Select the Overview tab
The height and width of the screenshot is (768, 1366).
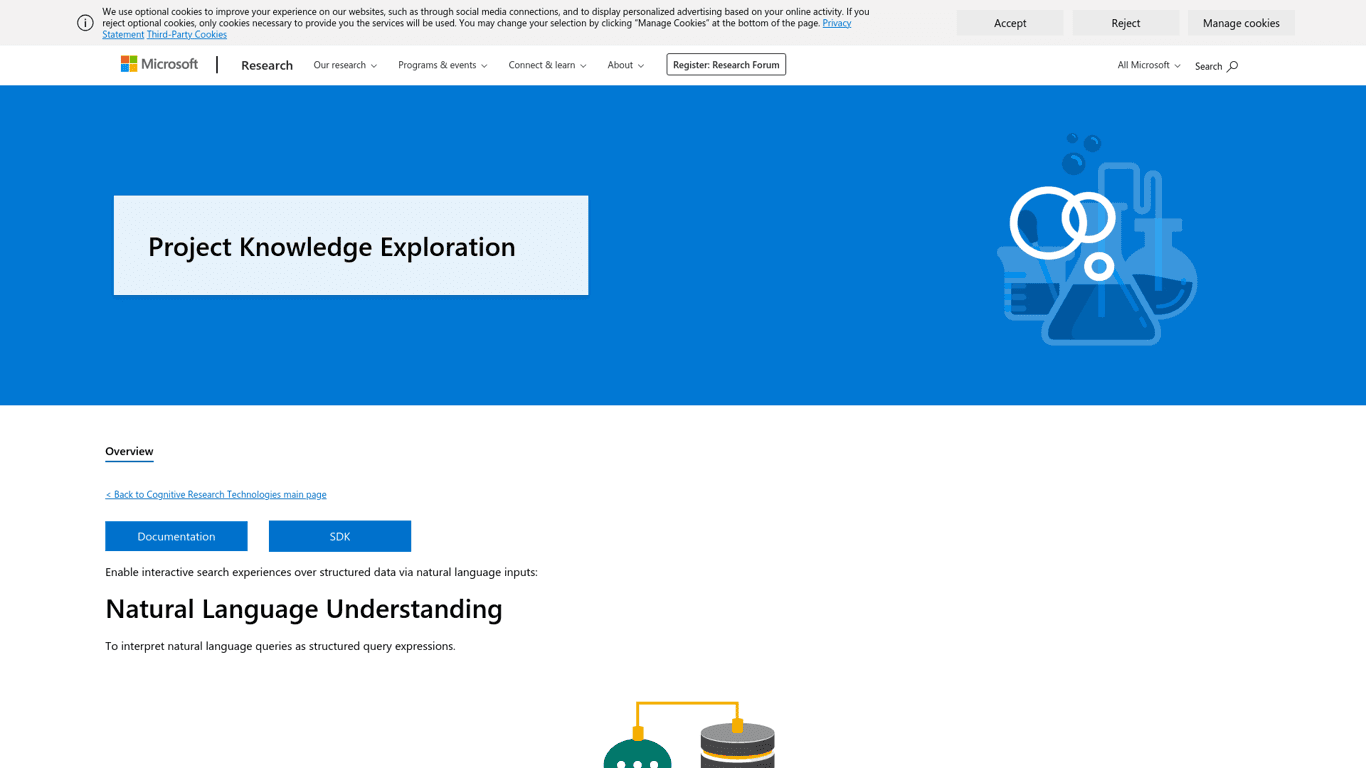coord(129,451)
